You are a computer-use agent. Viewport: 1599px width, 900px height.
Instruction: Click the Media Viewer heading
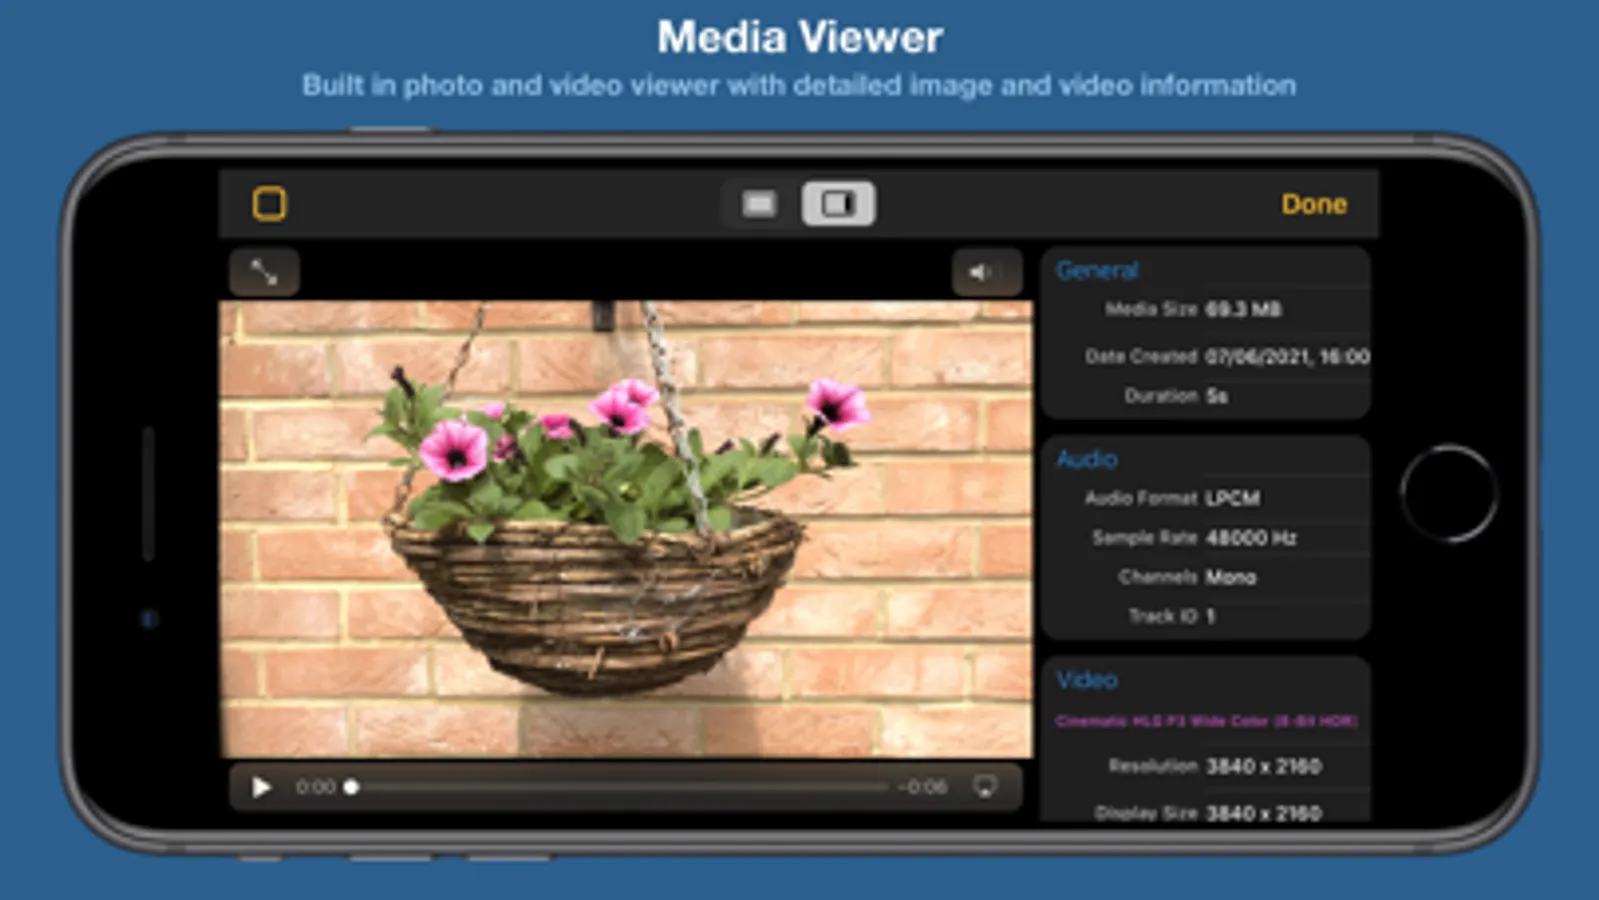coord(800,38)
